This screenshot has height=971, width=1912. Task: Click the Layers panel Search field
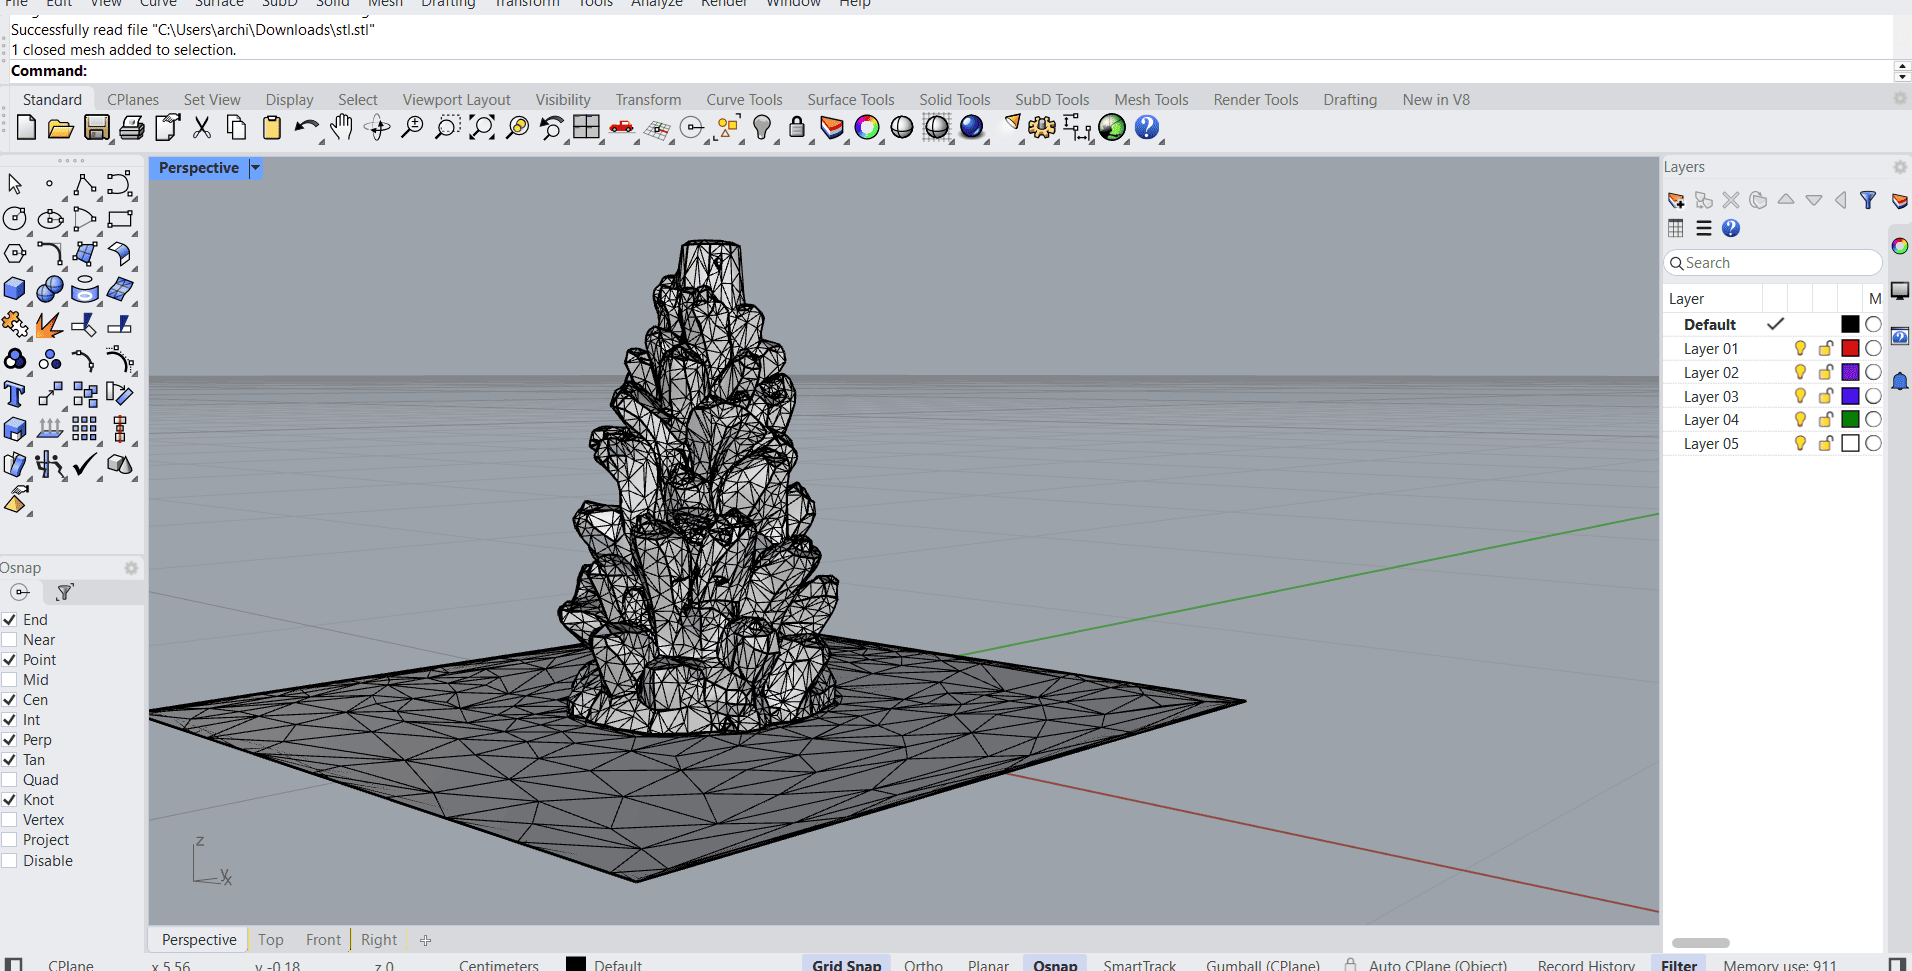click(x=1780, y=263)
